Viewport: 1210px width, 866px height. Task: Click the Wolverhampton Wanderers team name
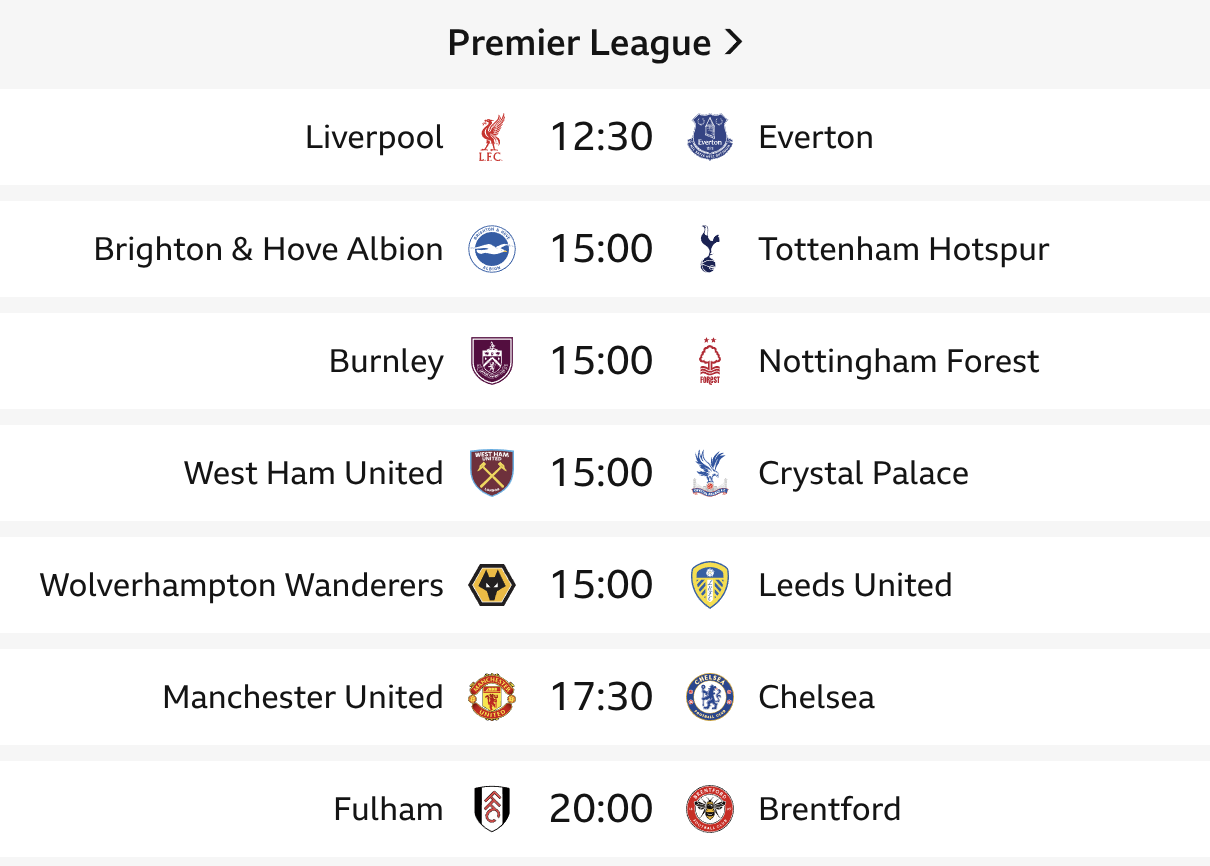[x=241, y=585]
